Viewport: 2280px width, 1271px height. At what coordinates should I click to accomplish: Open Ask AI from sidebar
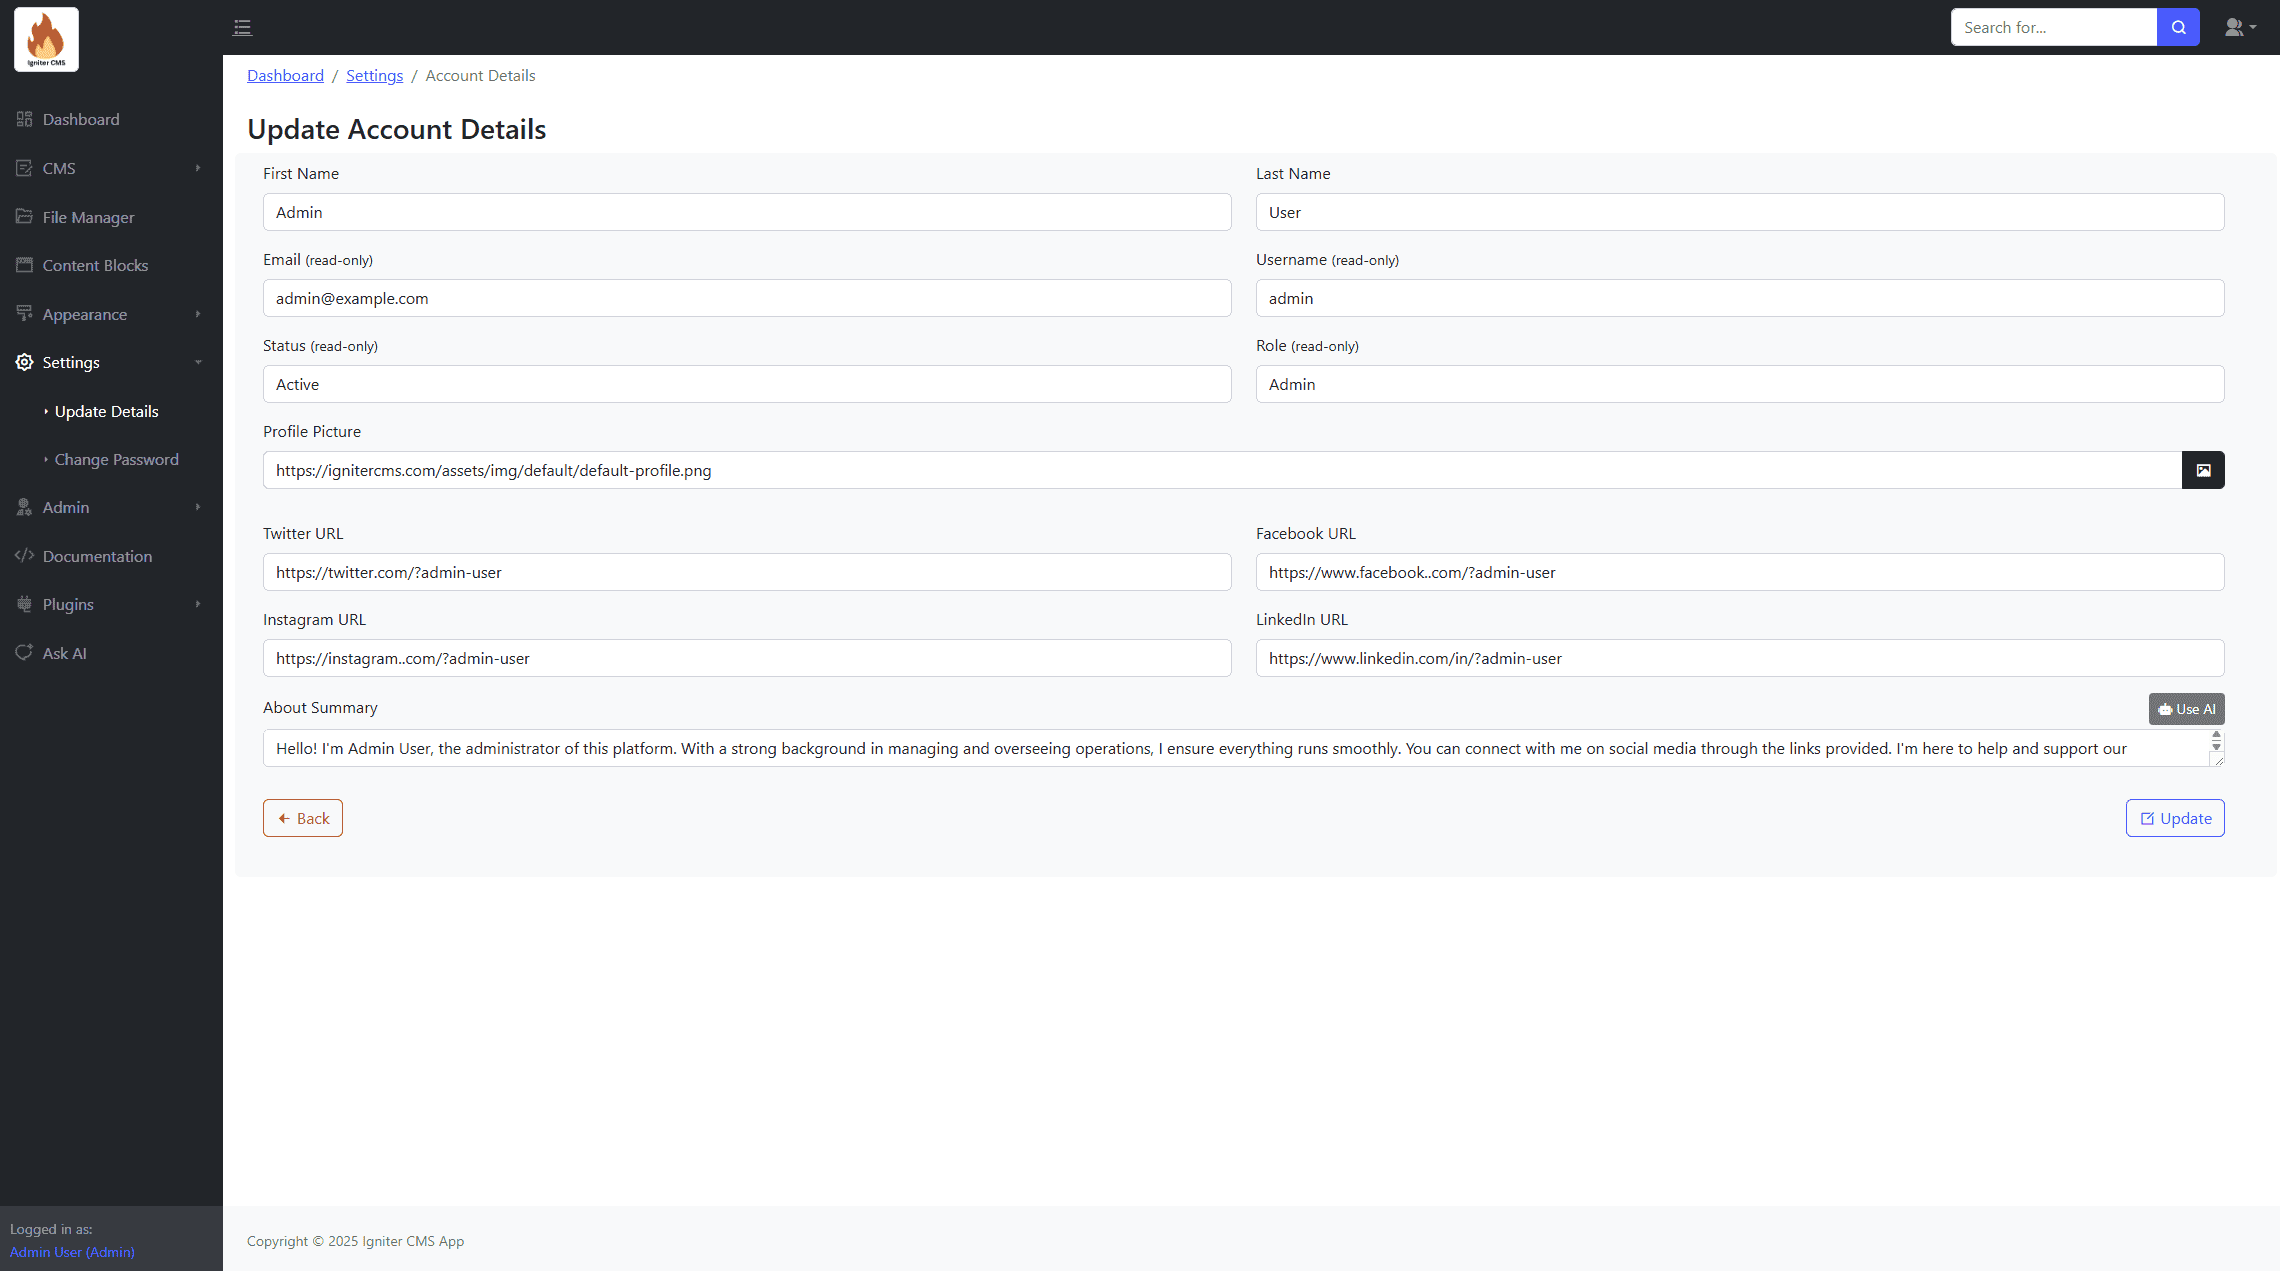coord(64,653)
